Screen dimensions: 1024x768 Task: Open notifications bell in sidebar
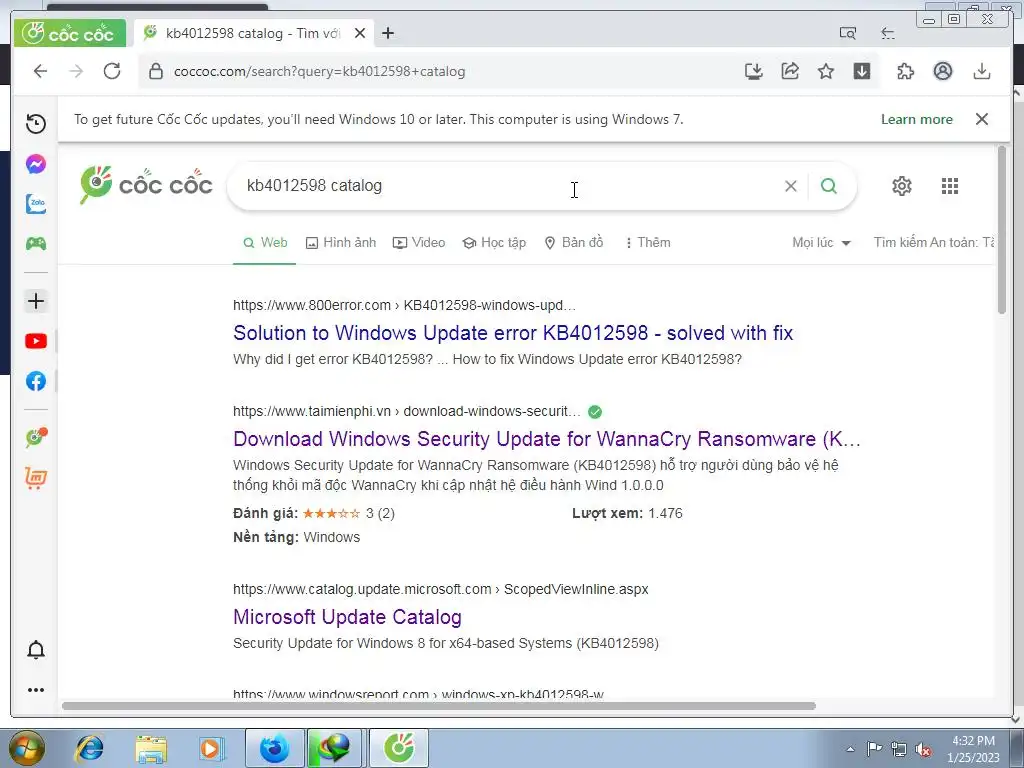36,650
